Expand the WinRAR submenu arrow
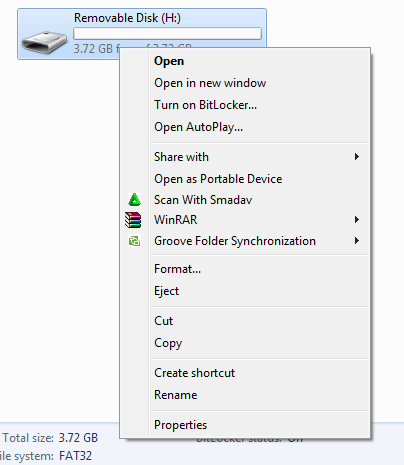404x465 pixels. pyautogui.click(x=357, y=220)
